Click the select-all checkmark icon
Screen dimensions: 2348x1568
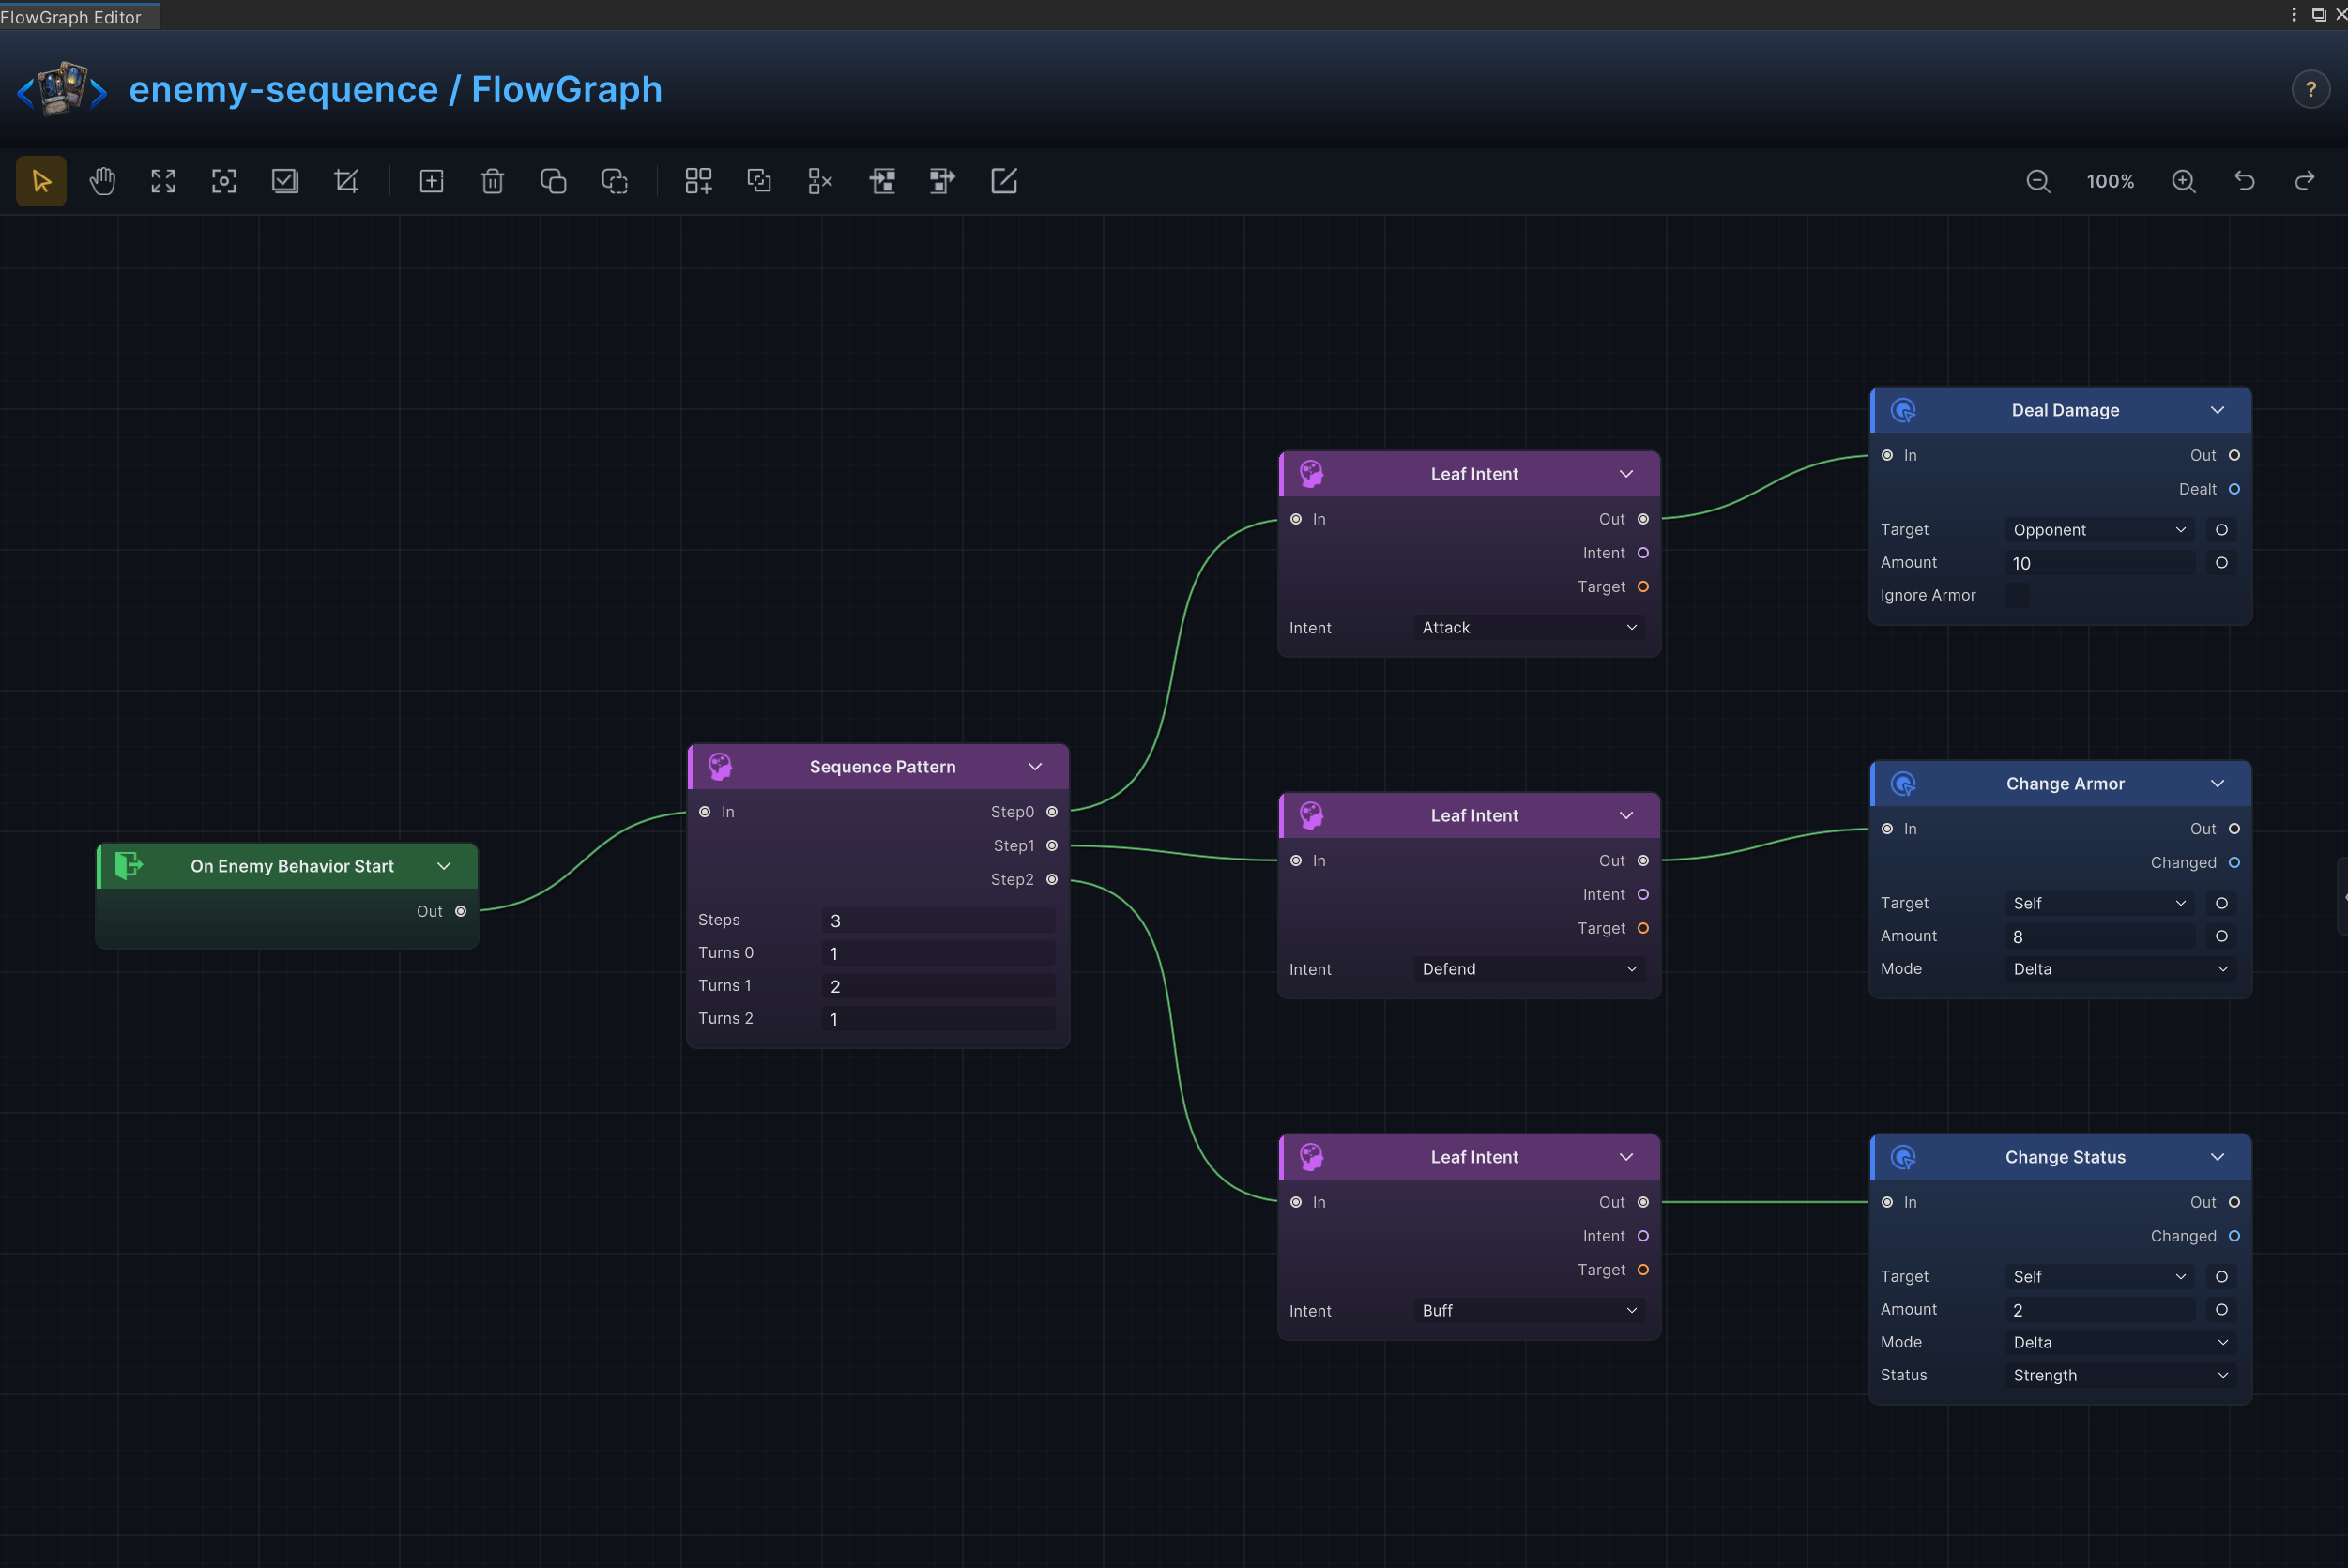tap(285, 181)
